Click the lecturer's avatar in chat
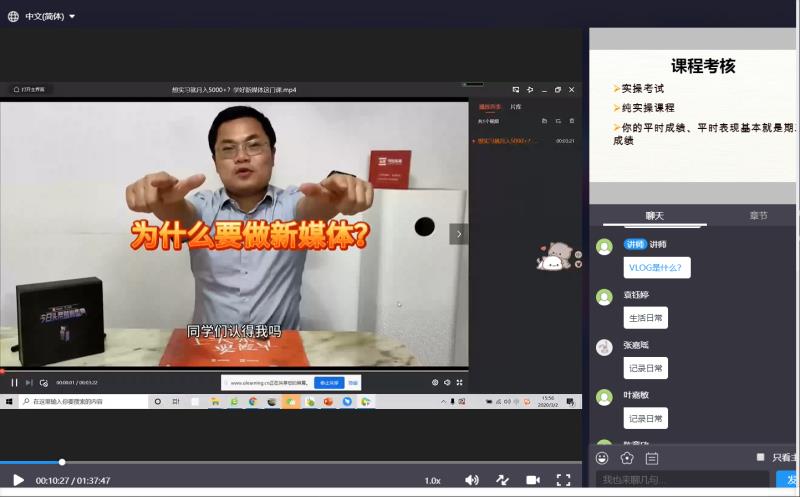The width and height of the screenshot is (800, 497). point(605,247)
